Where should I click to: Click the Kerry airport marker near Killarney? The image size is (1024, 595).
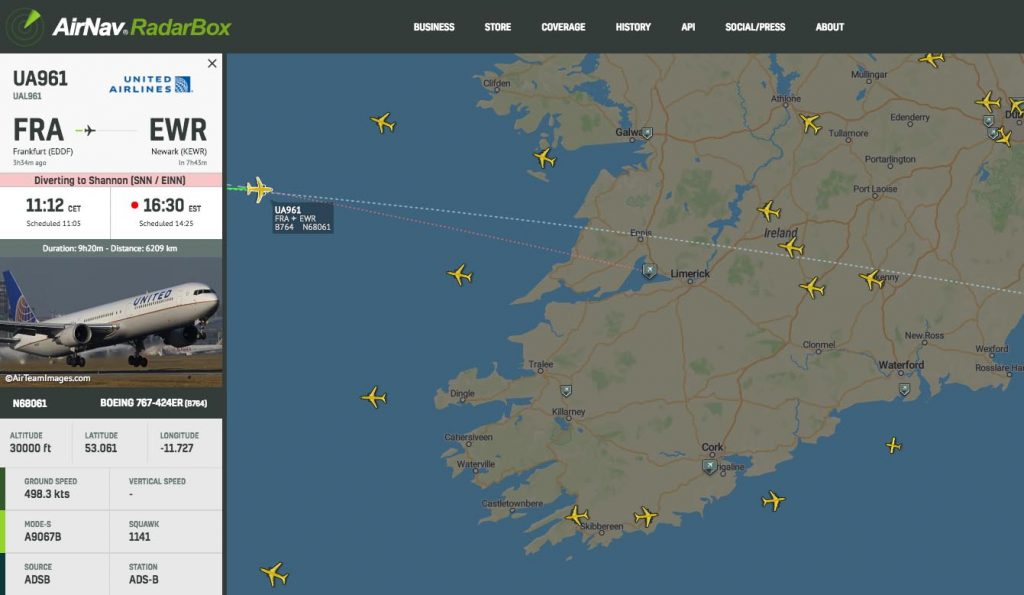566,391
